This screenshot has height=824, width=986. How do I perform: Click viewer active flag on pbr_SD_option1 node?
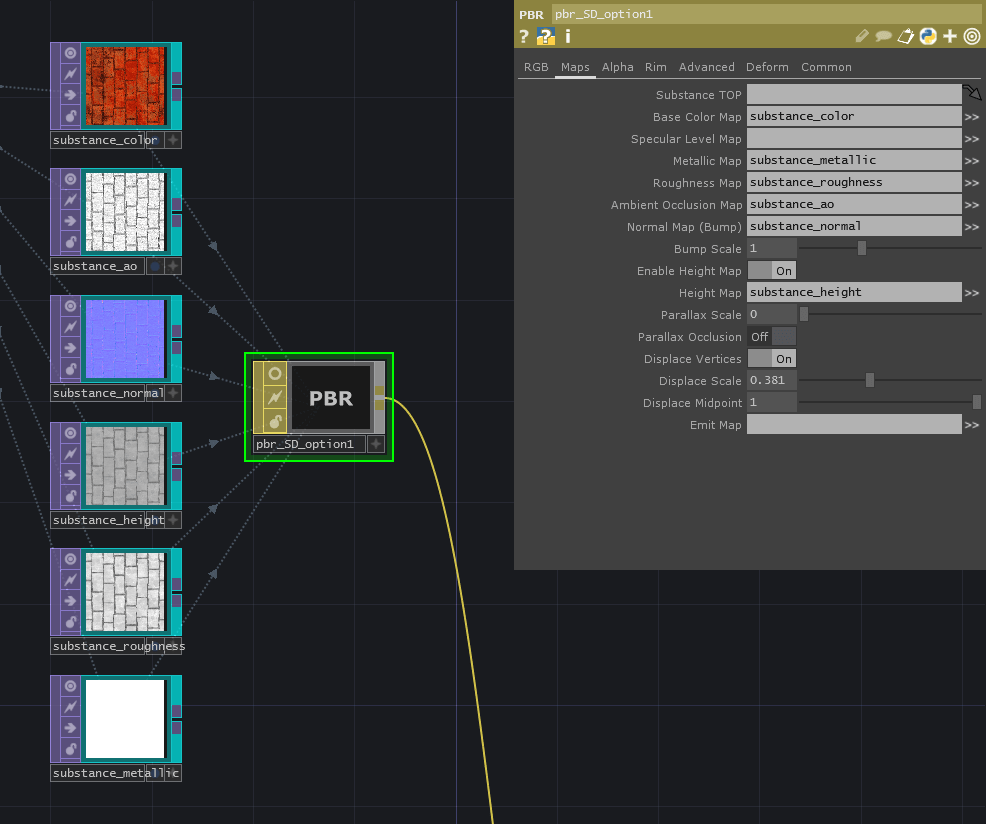point(275,374)
